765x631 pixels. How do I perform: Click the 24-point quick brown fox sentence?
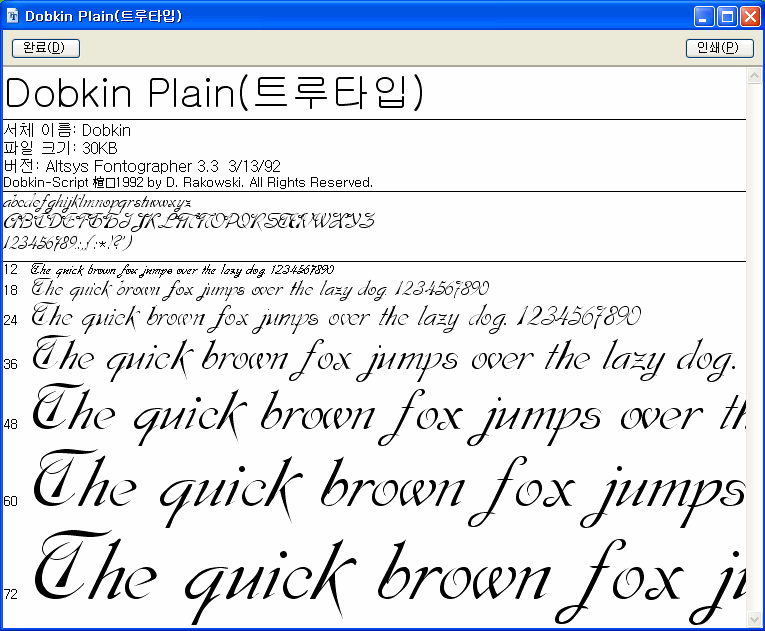(x=336, y=317)
